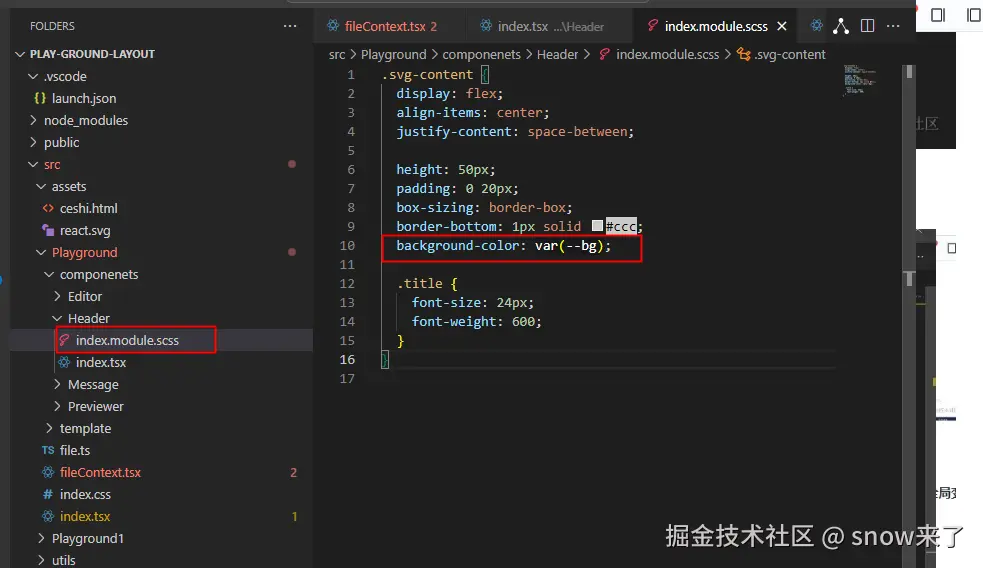The height and width of the screenshot is (568, 983).
Task: Click Header breadcrumb segment
Action: pyautogui.click(x=557, y=55)
